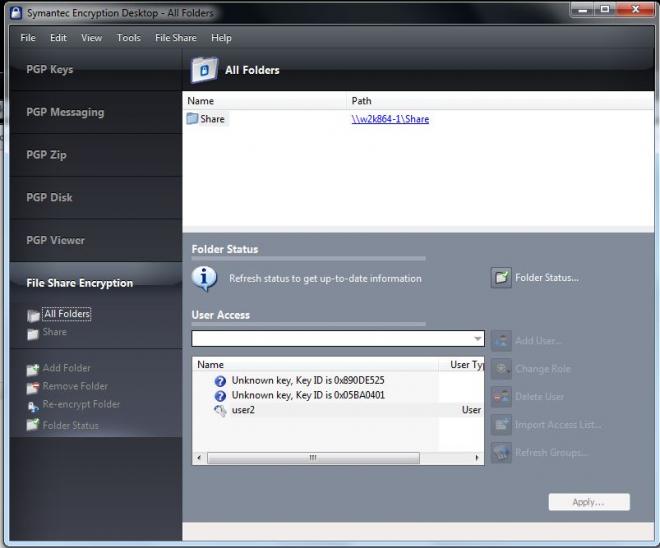Image resolution: width=660 pixels, height=548 pixels.
Task: Click Add User... button label
Action: tap(538, 341)
